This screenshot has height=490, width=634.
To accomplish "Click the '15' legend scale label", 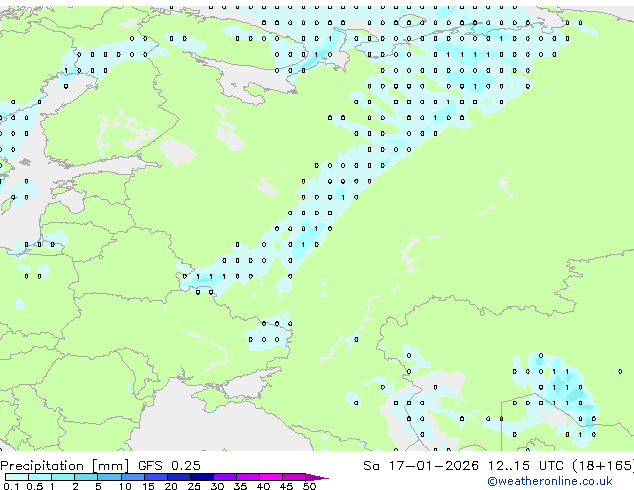I will tap(148, 486).
